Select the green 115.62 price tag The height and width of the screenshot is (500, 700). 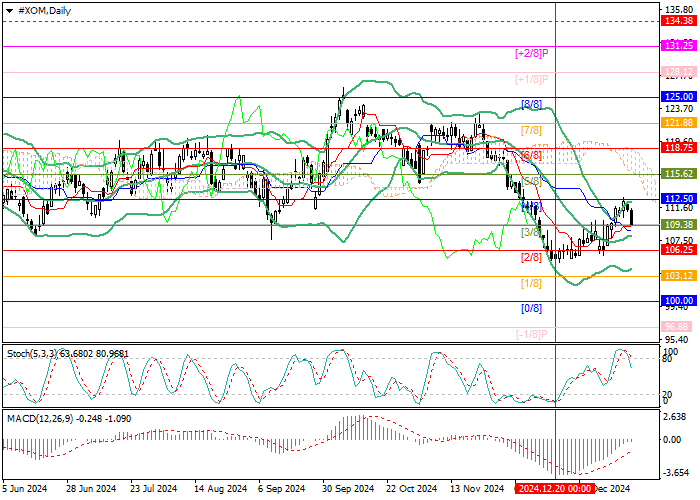click(679, 174)
